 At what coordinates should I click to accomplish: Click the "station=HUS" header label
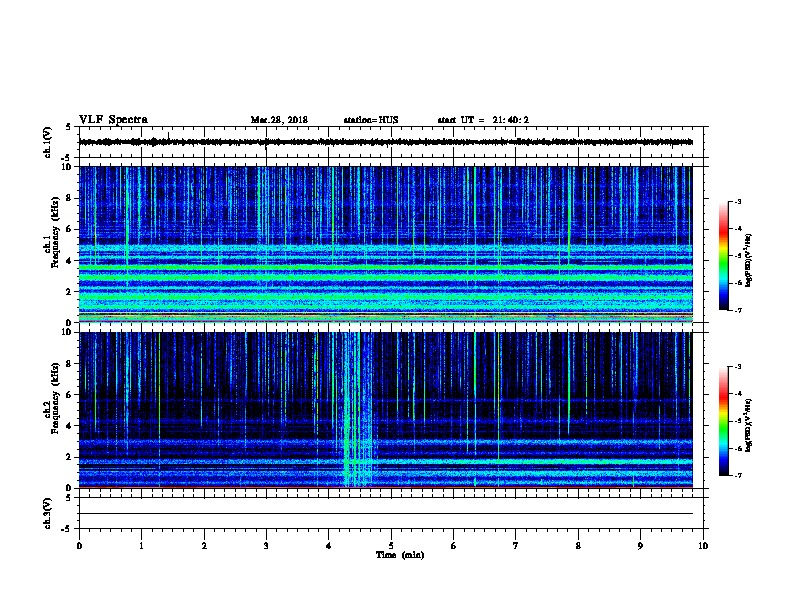(x=371, y=120)
